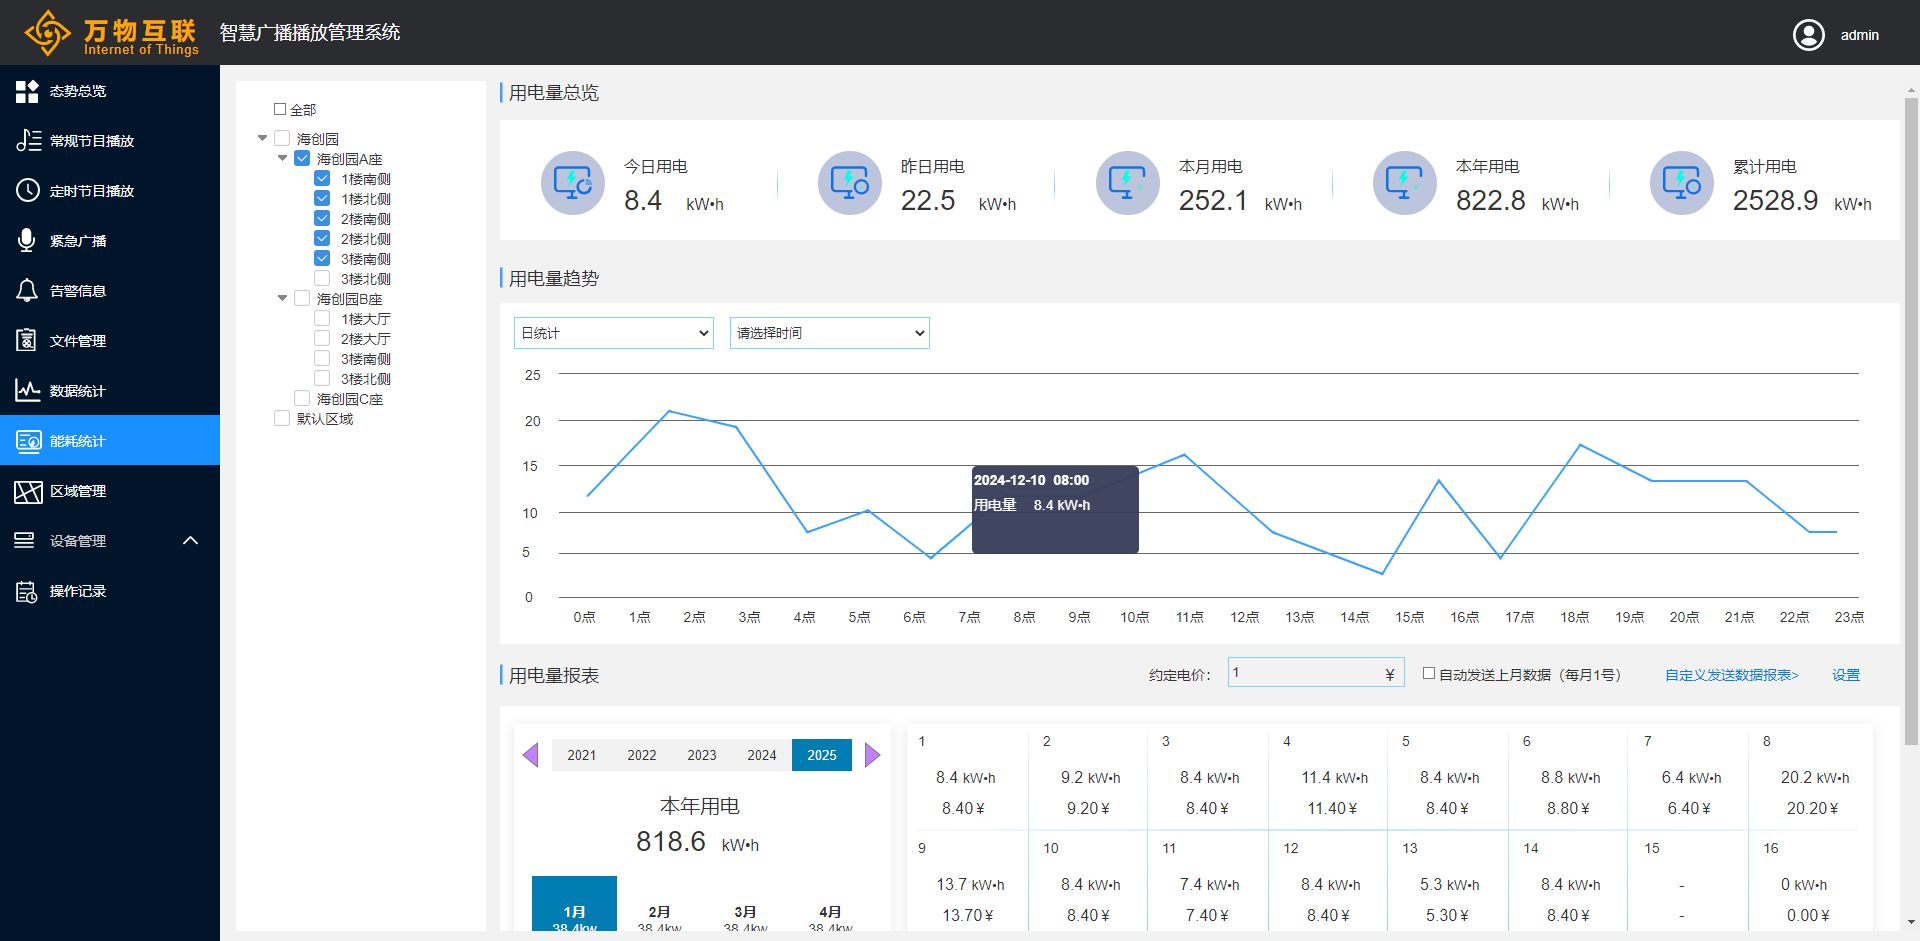Click the 818.6 本年用电 total value
1920x941 pixels.
(x=670, y=842)
